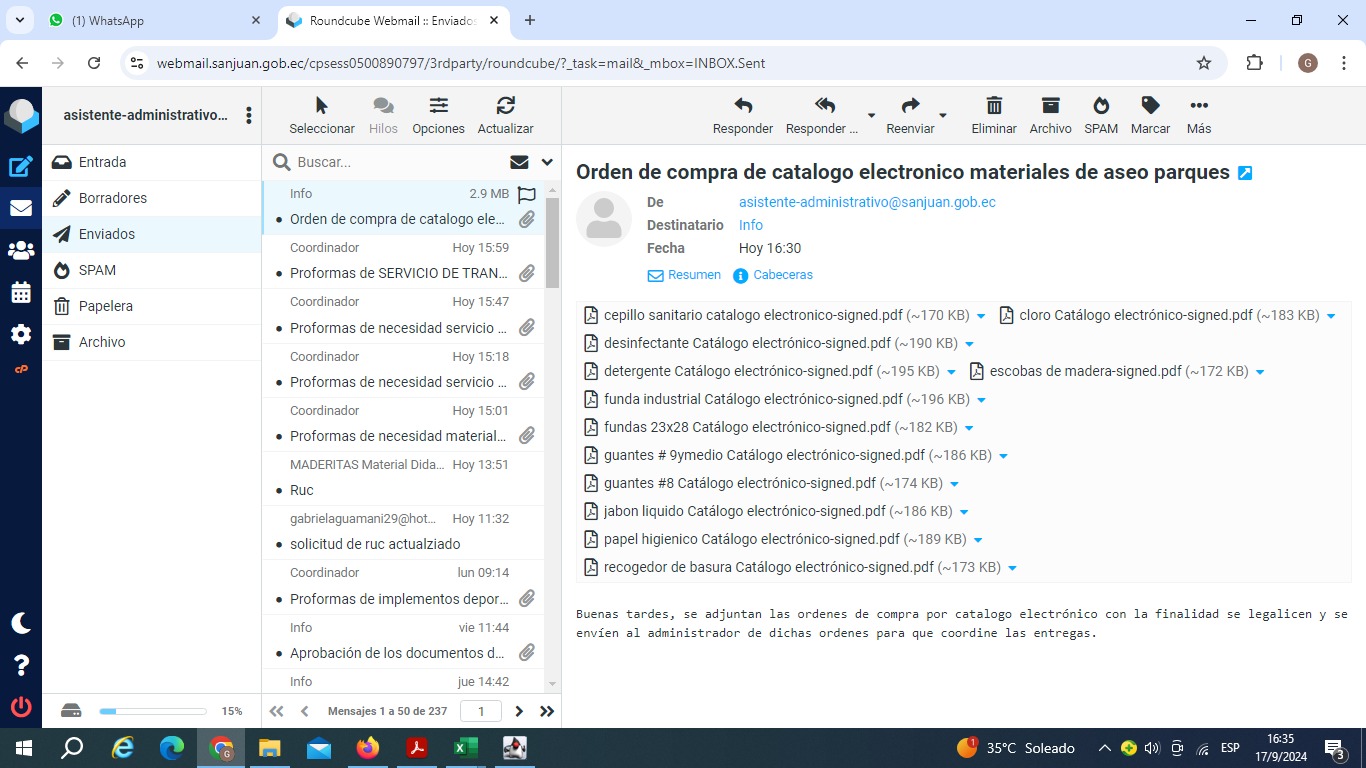The width and height of the screenshot is (1366, 768).
Task: Toggle dark mode moon icon
Action: pyautogui.click(x=21, y=623)
